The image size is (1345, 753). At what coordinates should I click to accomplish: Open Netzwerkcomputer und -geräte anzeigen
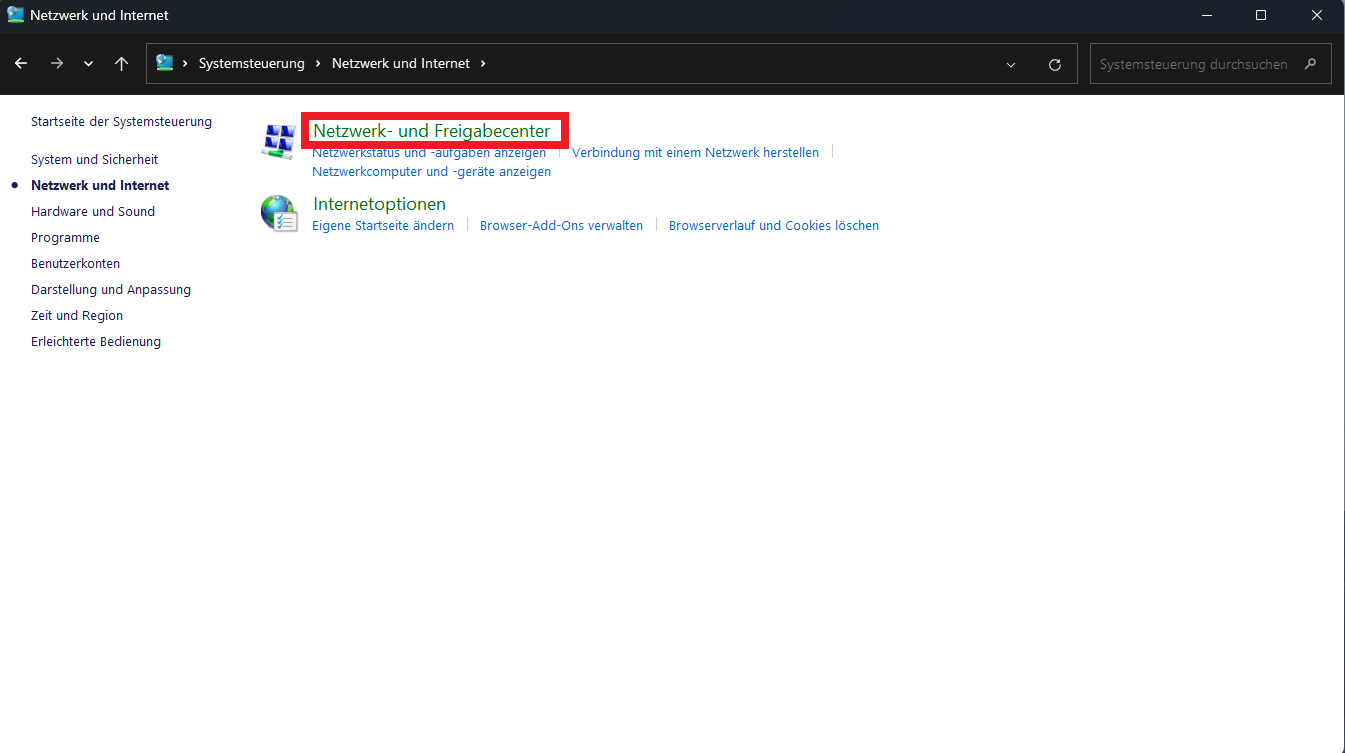tap(431, 171)
